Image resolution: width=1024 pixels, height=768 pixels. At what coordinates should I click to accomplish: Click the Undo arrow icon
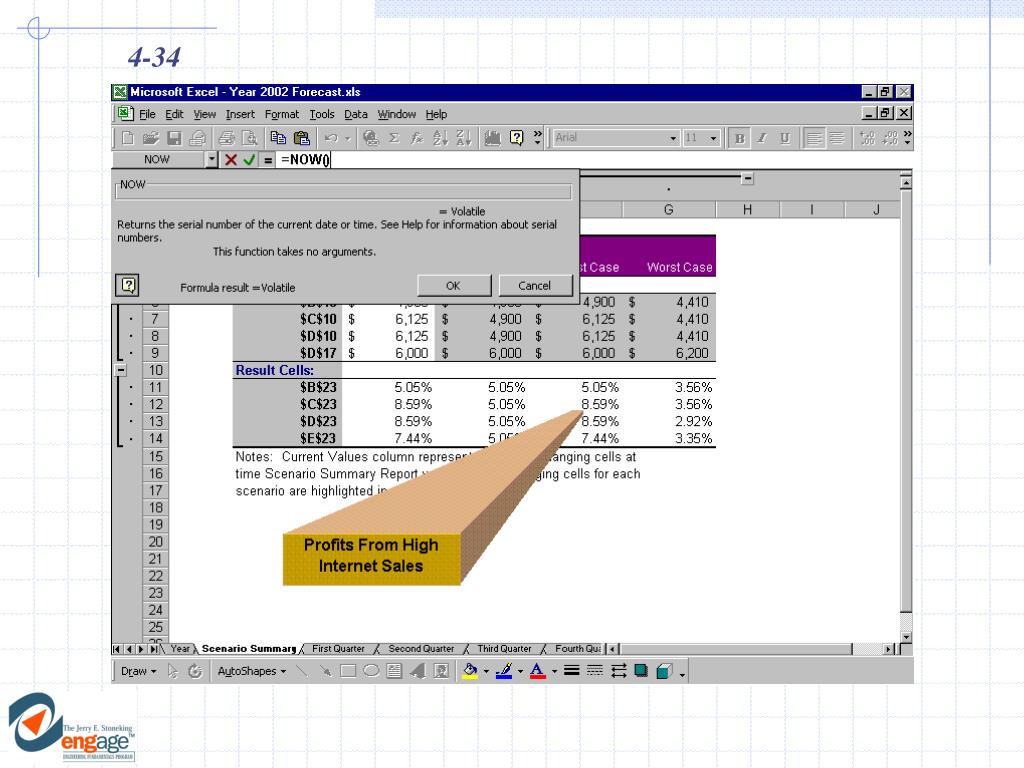(332, 138)
